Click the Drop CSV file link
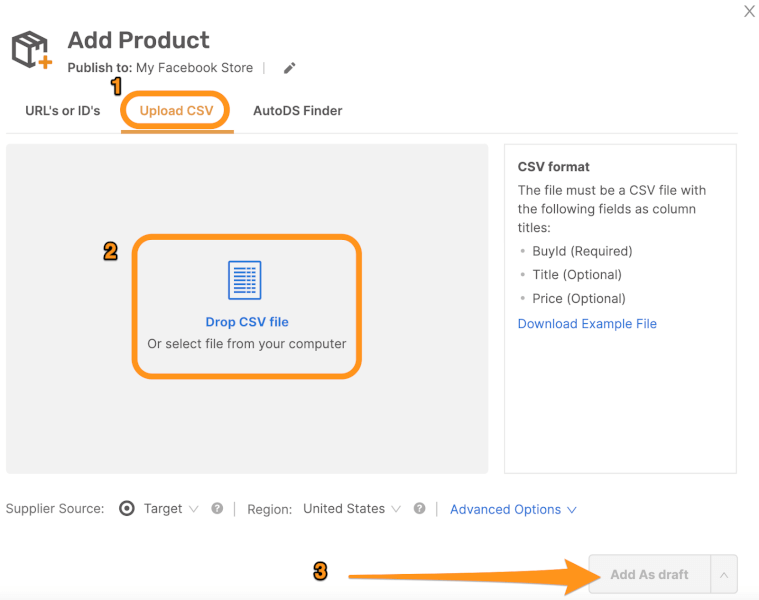 pyautogui.click(x=247, y=322)
